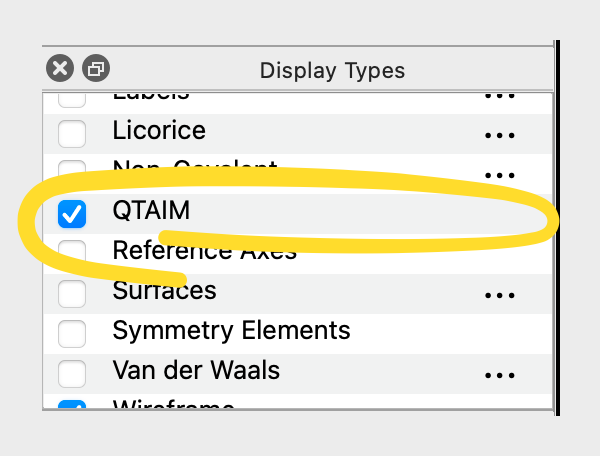This screenshot has width=600, height=456.
Task: Toggle the Surfaces checkbox on
Action: (72, 294)
